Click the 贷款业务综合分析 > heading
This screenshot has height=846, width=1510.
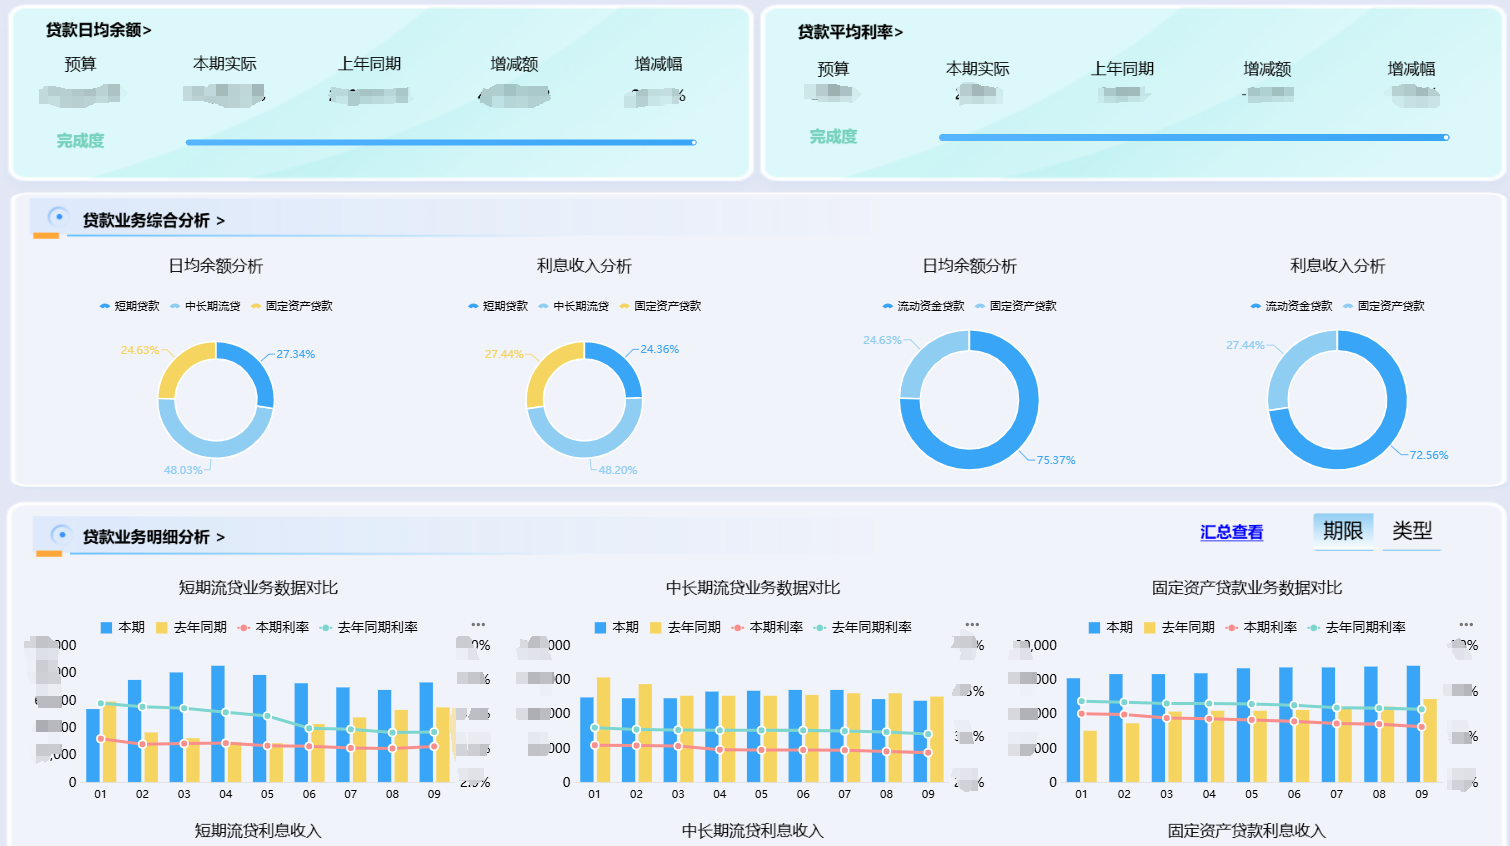[x=153, y=220]
